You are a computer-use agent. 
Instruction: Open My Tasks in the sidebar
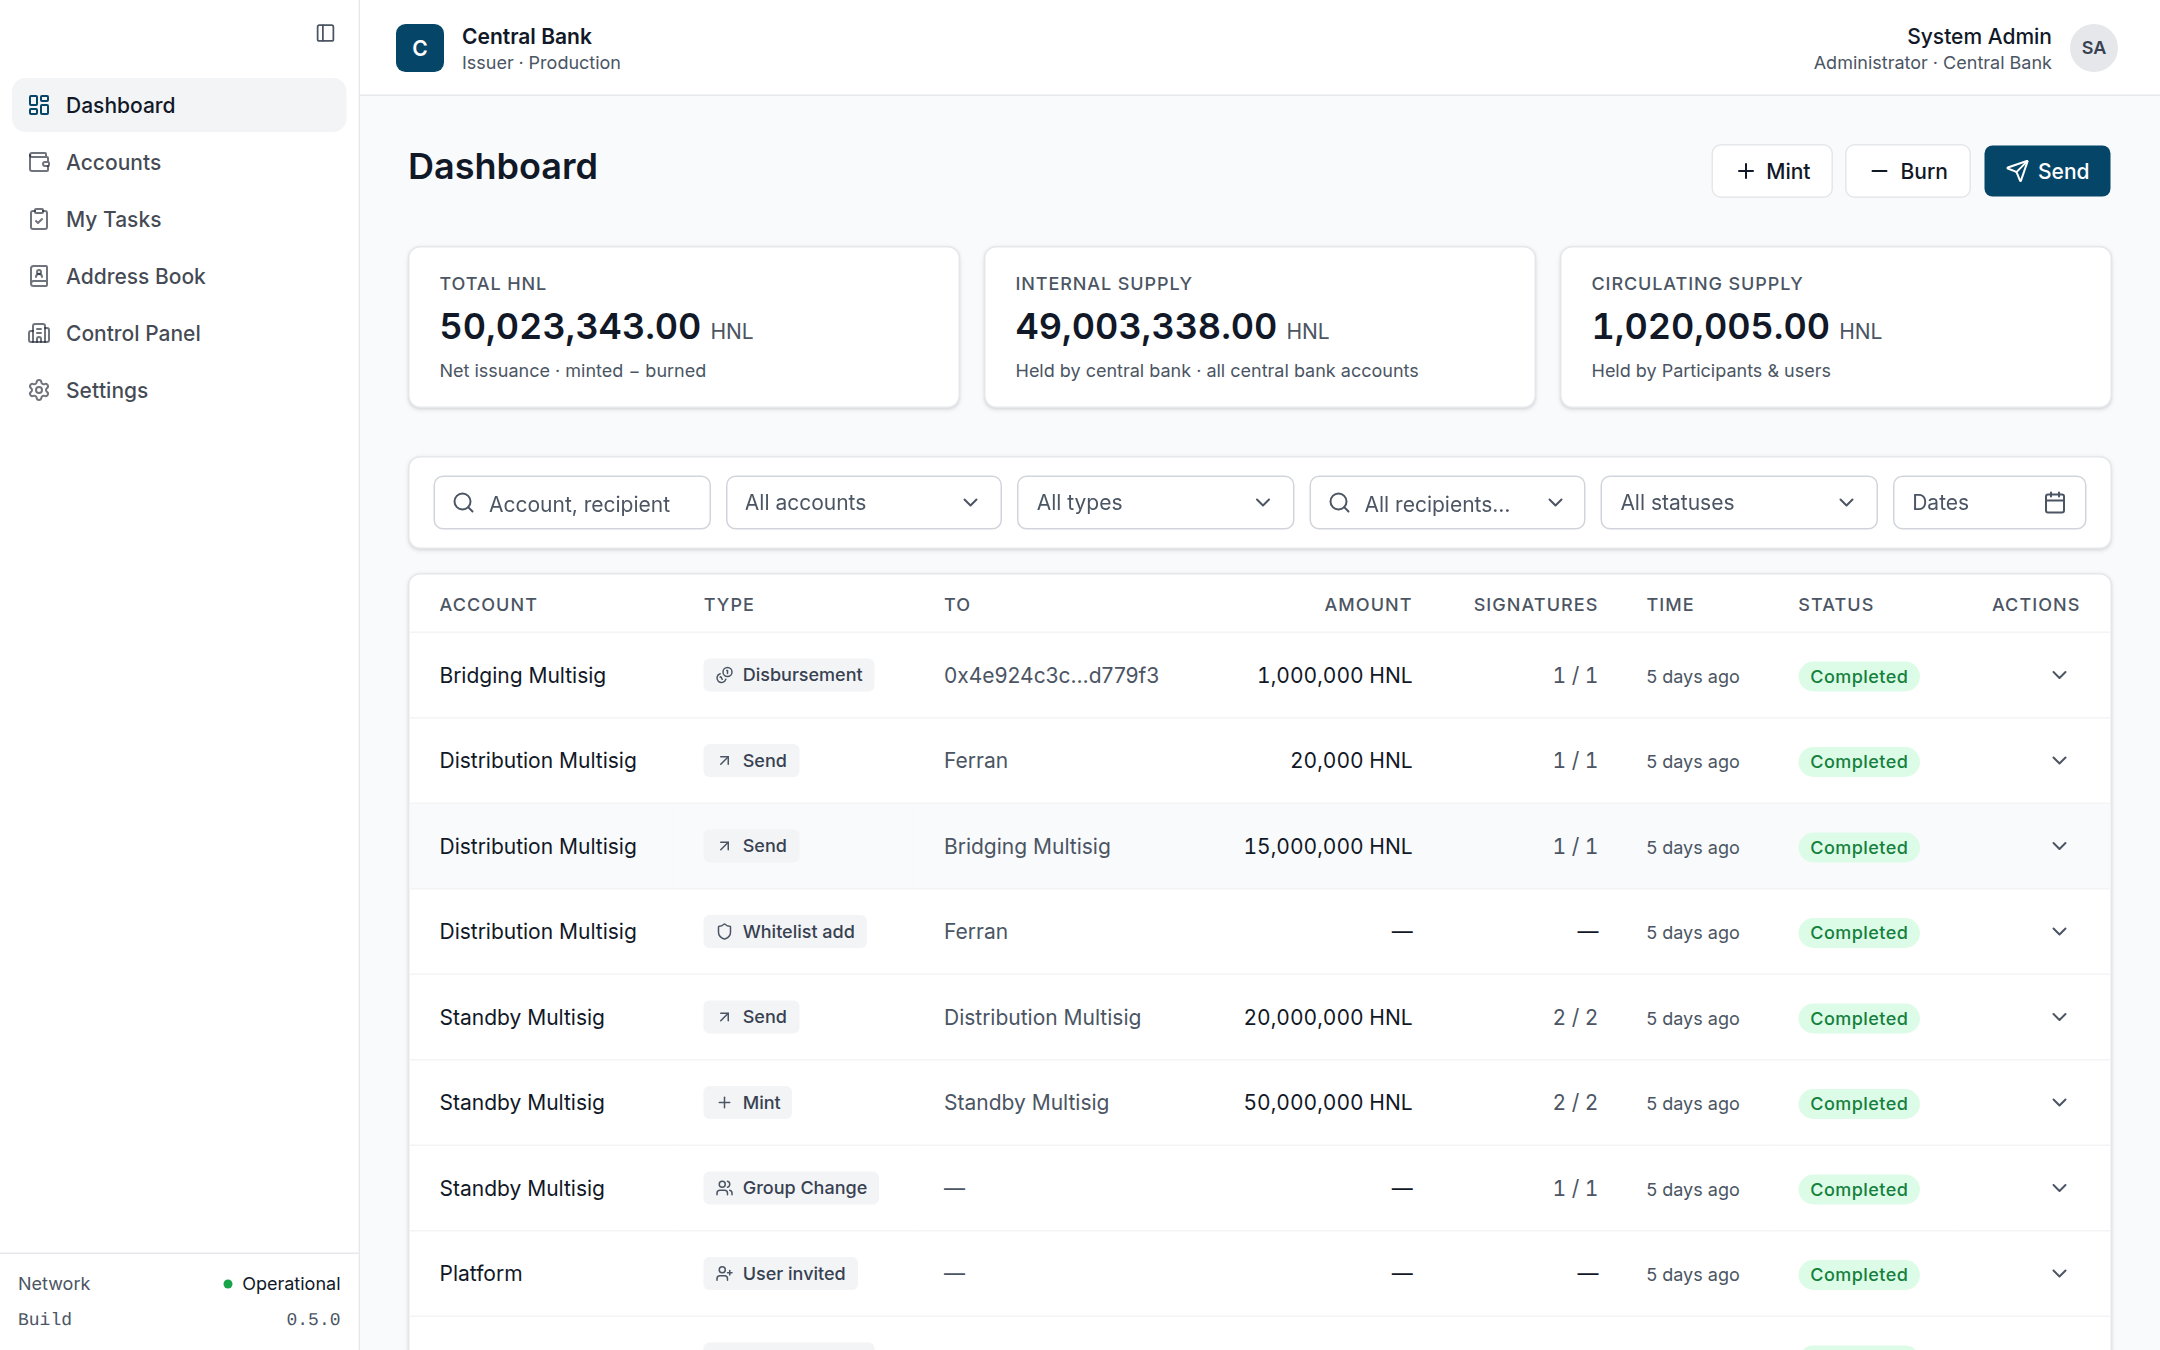(x=179, y=219)
